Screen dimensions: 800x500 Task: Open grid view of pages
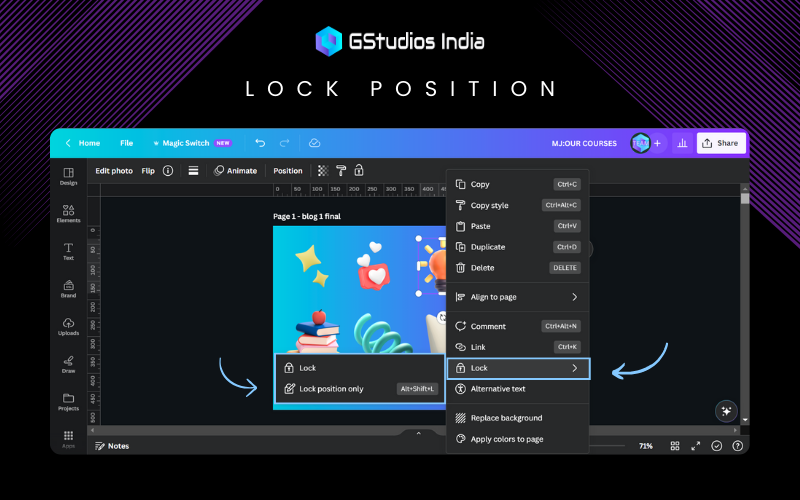pyautogui.click(x=675, y=446)
